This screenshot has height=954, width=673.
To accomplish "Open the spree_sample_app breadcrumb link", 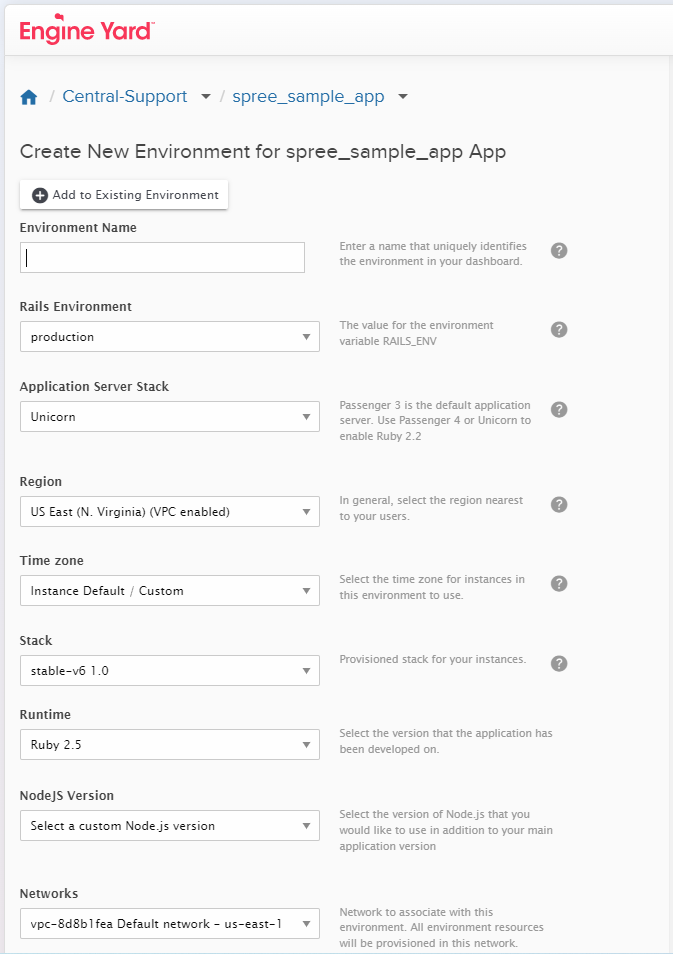I will coord(308,97).
